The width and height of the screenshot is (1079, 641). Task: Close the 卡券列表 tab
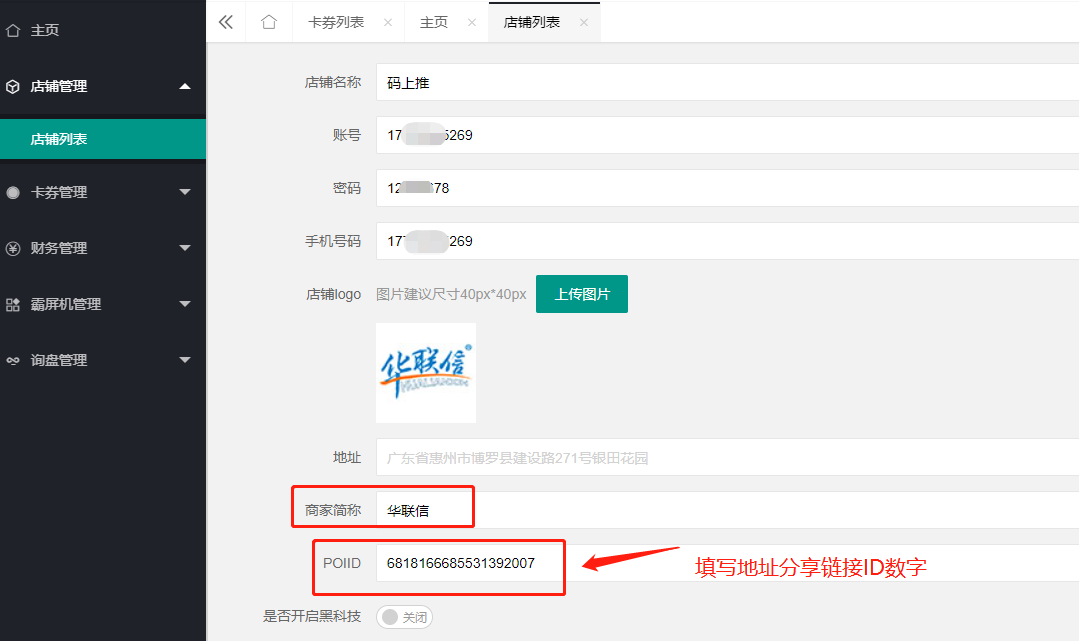click(388, 23)
